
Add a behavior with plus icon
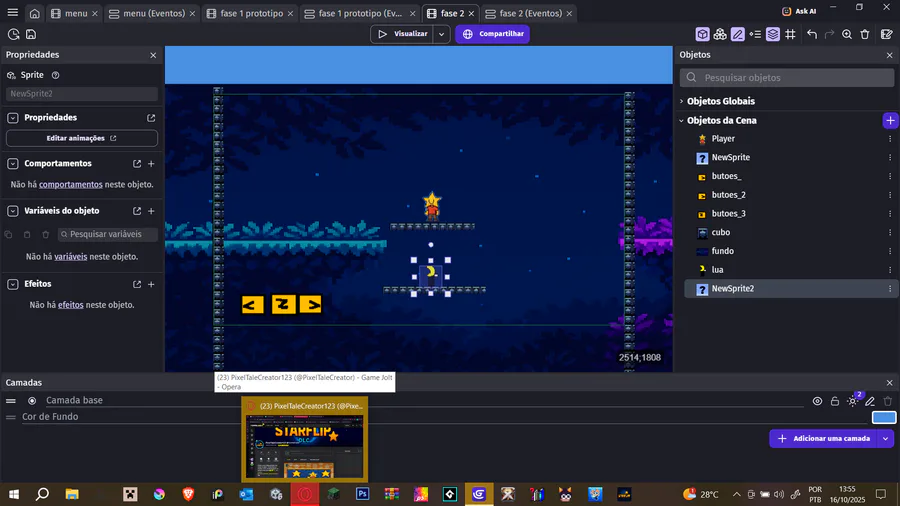[x=152, y=164]
